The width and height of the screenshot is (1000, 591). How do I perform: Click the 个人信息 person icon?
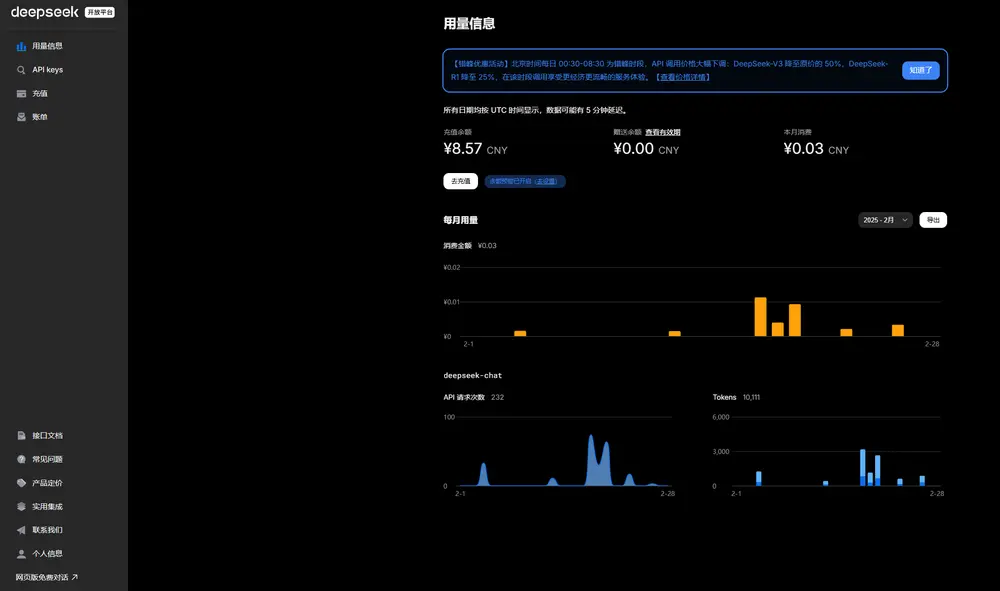(x=20, y=553)
